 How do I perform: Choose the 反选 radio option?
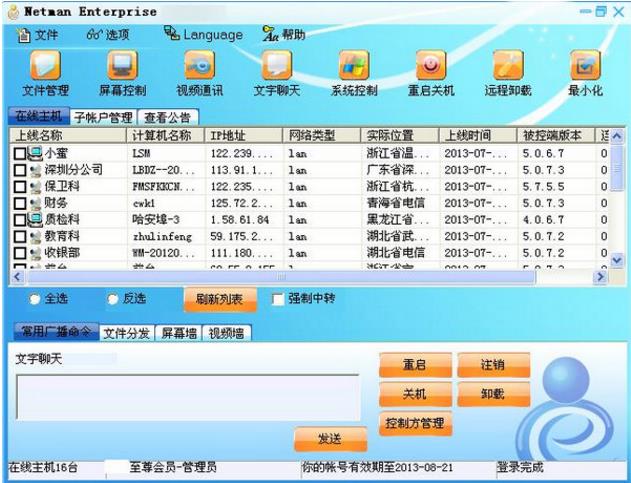[x=113, y=299]
